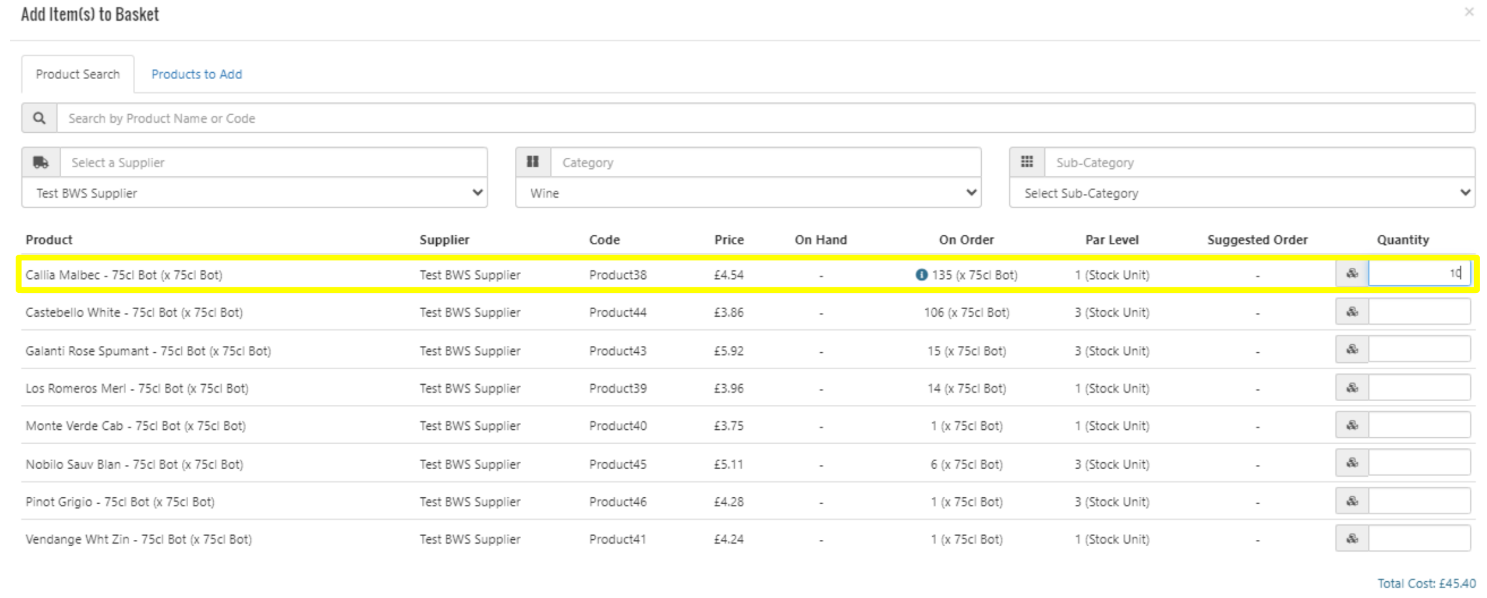Click the Category filter text field
Image resolution: width=1487 pixels, height=598 pixels.
click(765, 162)
